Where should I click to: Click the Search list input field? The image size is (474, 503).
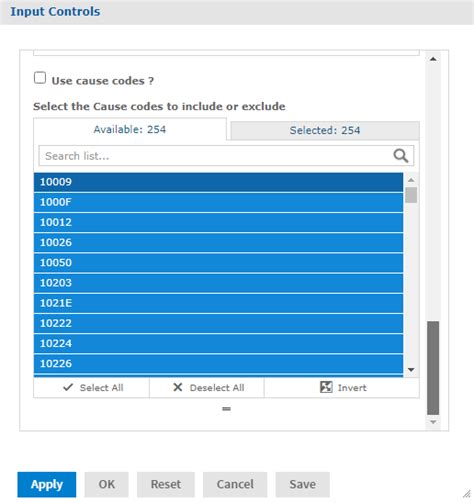pos(217,156)
